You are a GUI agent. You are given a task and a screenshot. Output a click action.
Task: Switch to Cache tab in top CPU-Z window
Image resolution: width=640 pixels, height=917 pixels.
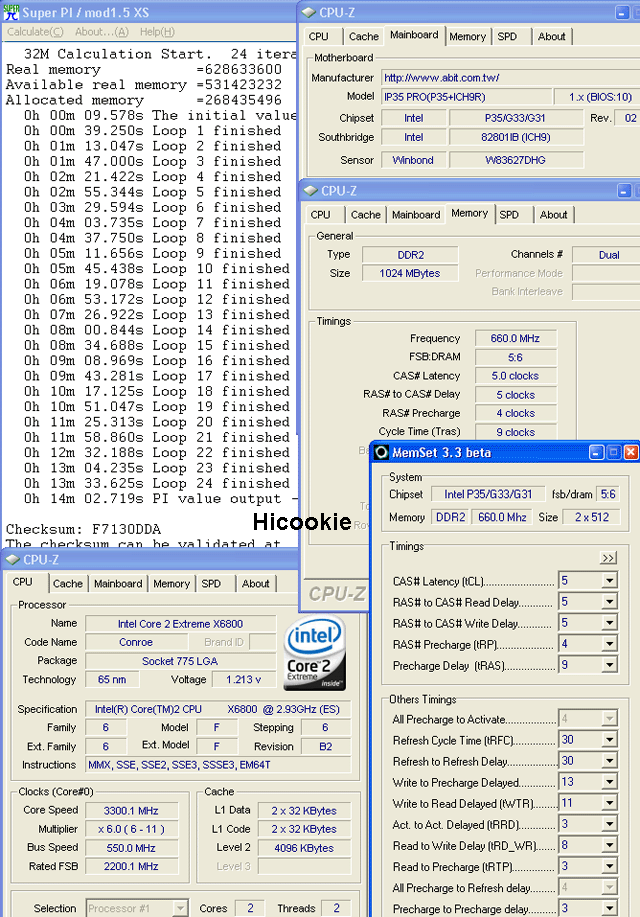pyautogui.click(x=364, y=36)
